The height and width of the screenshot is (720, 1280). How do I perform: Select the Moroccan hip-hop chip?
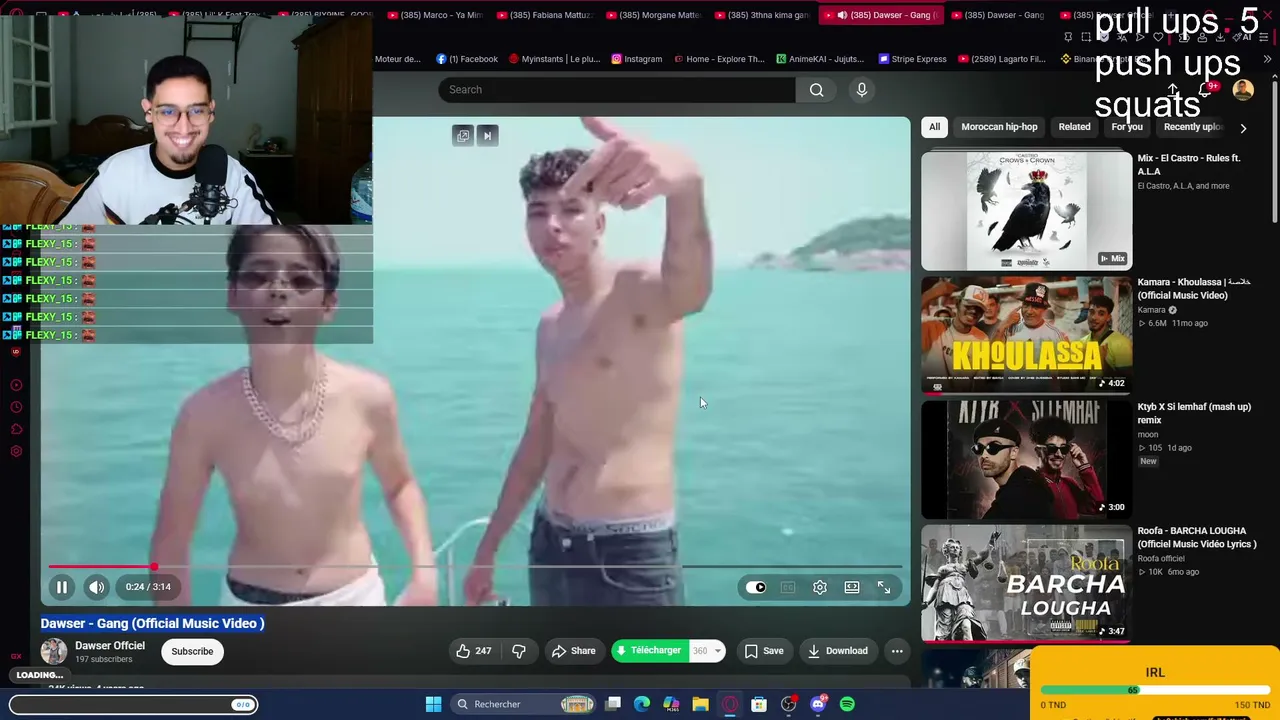(999, 127)
